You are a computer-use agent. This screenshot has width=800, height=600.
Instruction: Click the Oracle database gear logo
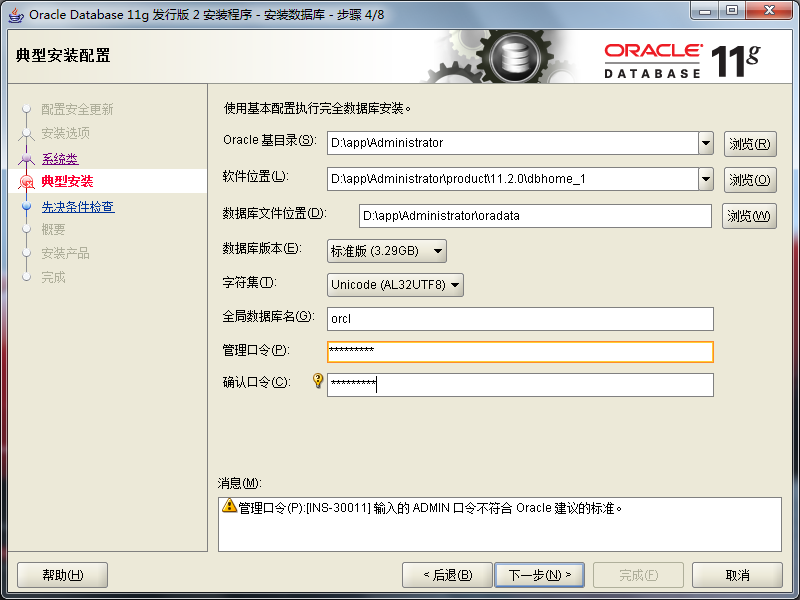click(514, 57)
